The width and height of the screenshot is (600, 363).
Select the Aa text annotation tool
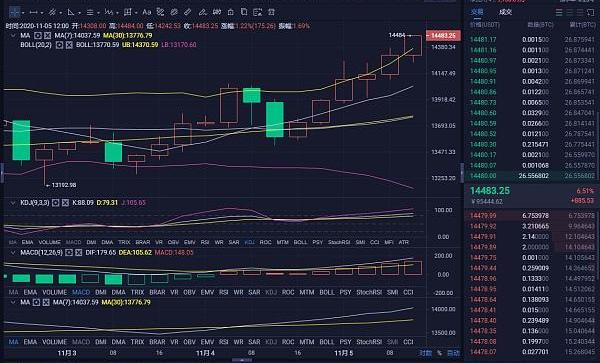click(147, 12)
